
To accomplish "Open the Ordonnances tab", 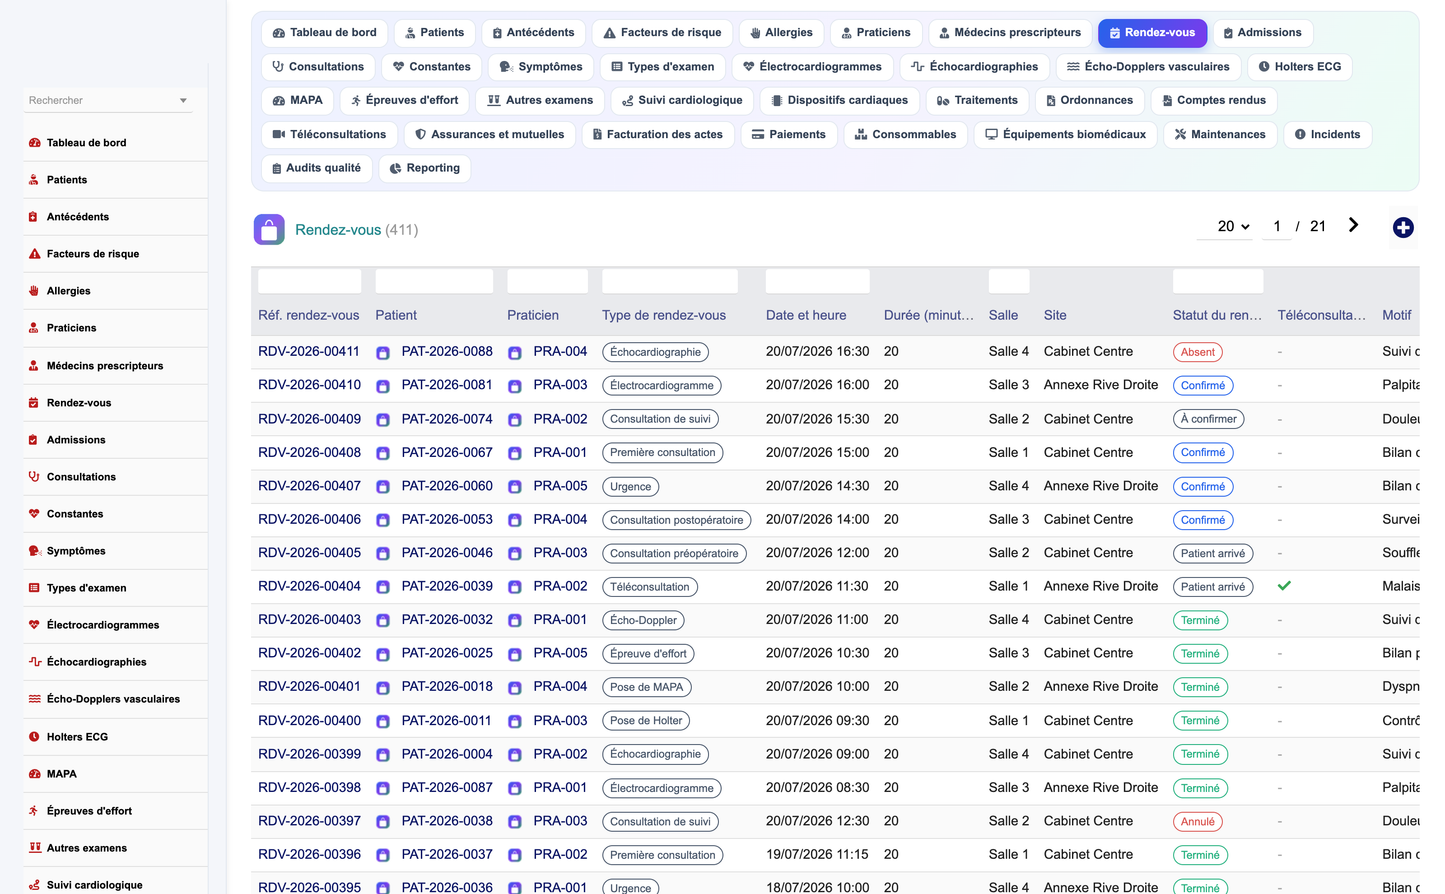I will [1089, 101].
